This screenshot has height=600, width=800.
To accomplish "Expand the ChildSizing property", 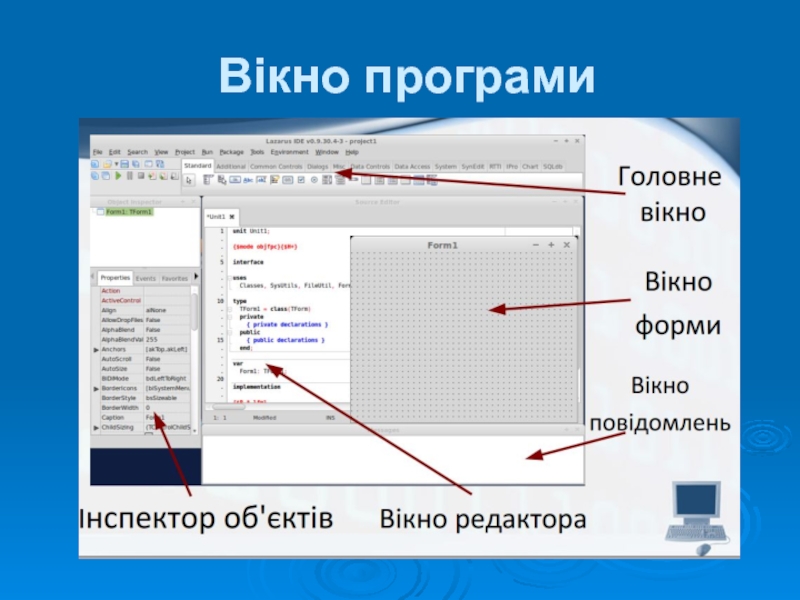I will [96, 428].
